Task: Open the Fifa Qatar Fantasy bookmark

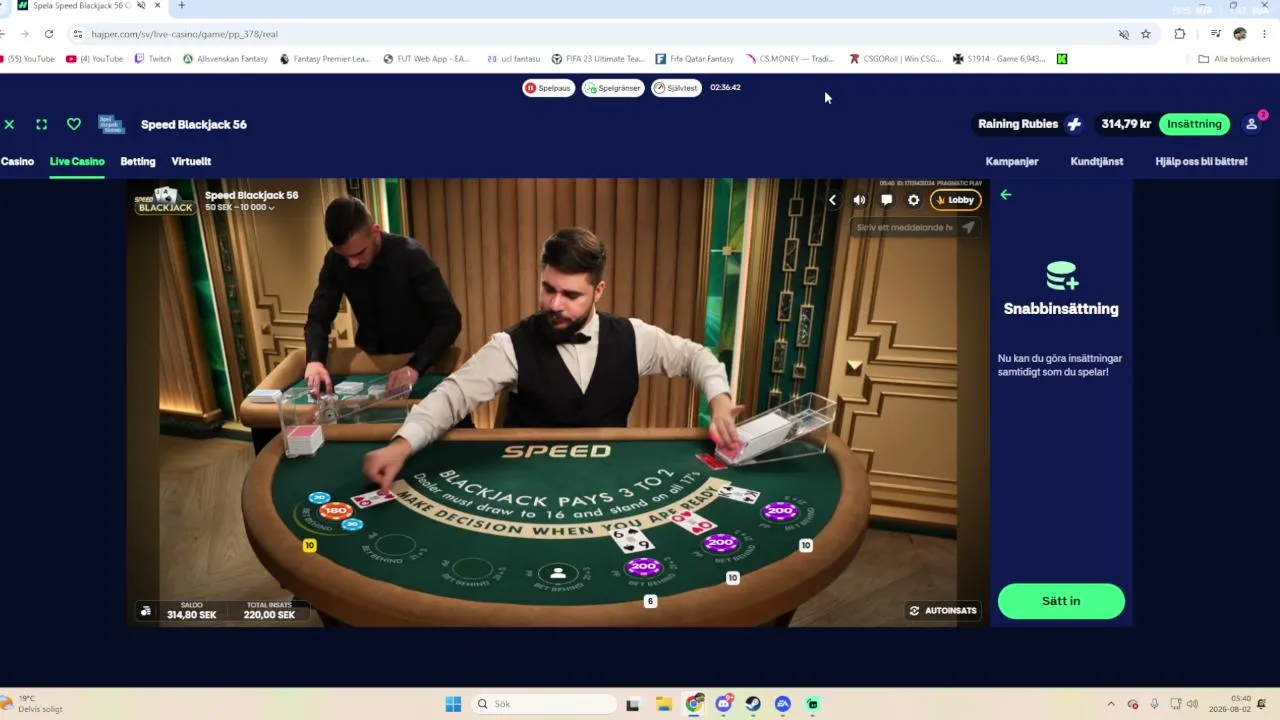Action: [x=695, y=59]
